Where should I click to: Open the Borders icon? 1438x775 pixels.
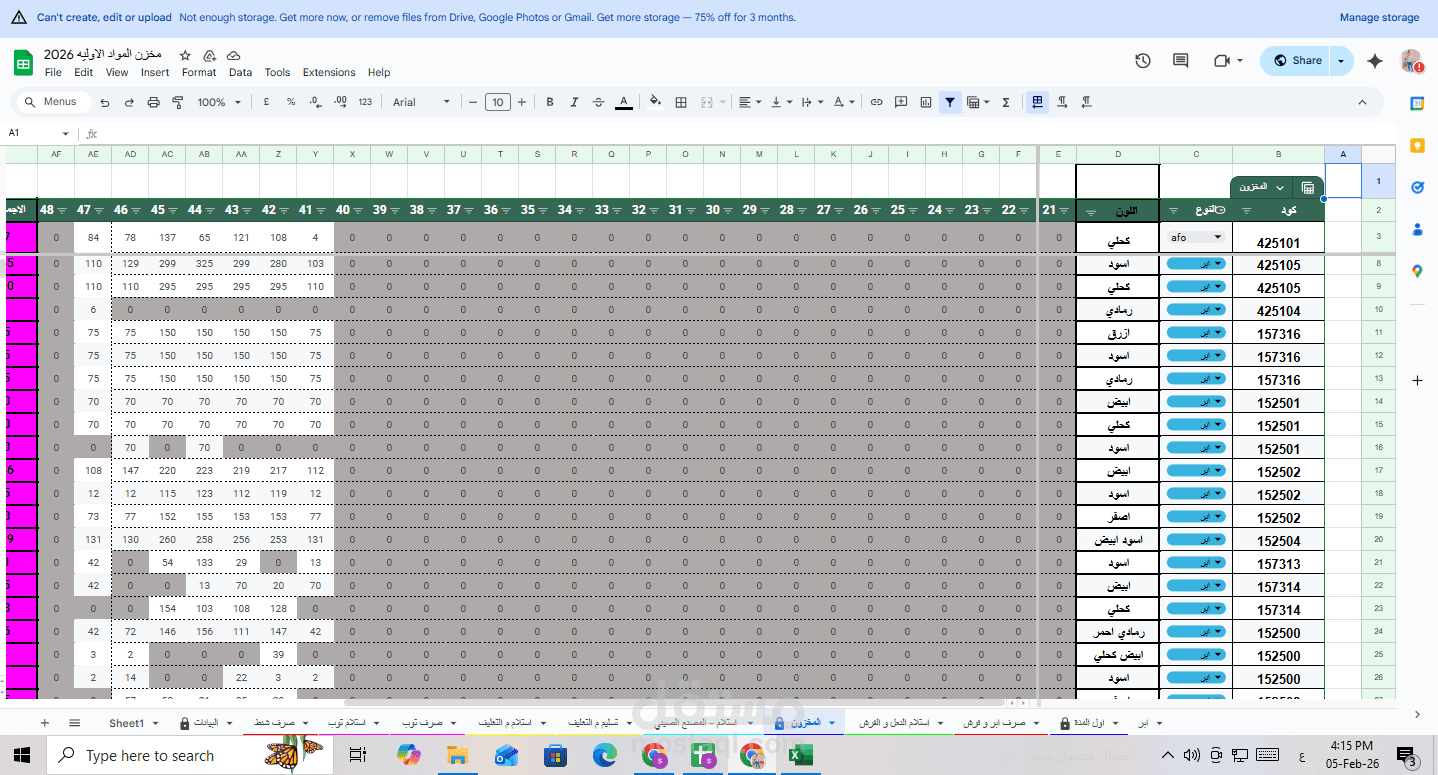tap(681, 101)
